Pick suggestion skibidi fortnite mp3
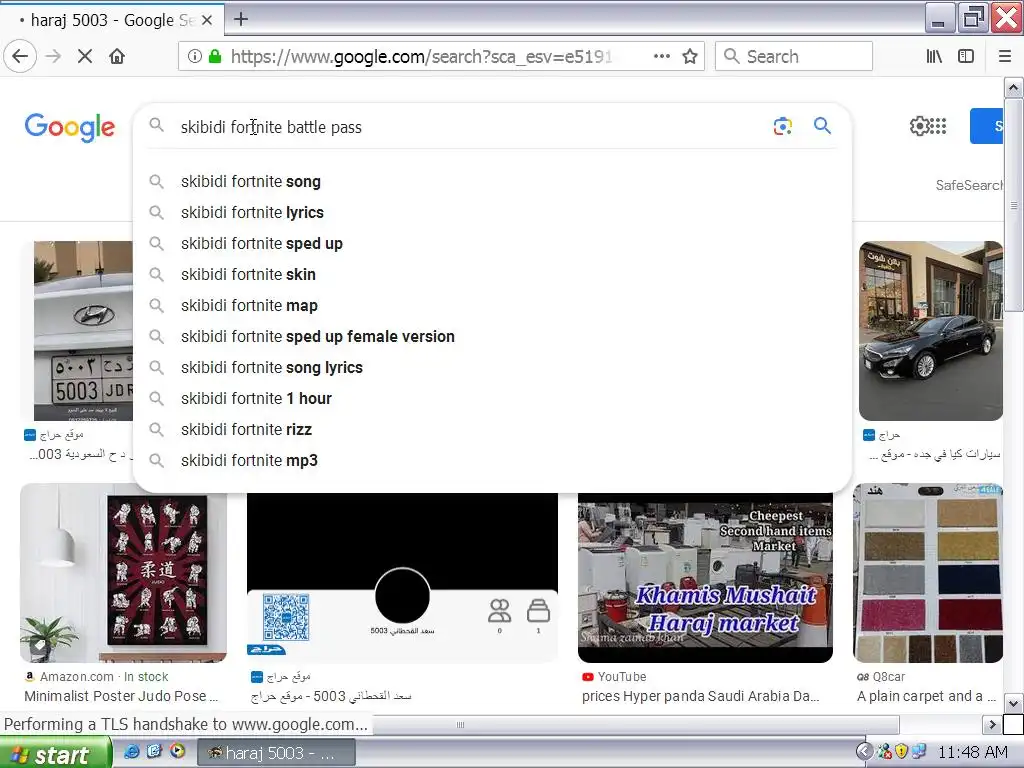1024x768 pixels. (x=492, y=460)
